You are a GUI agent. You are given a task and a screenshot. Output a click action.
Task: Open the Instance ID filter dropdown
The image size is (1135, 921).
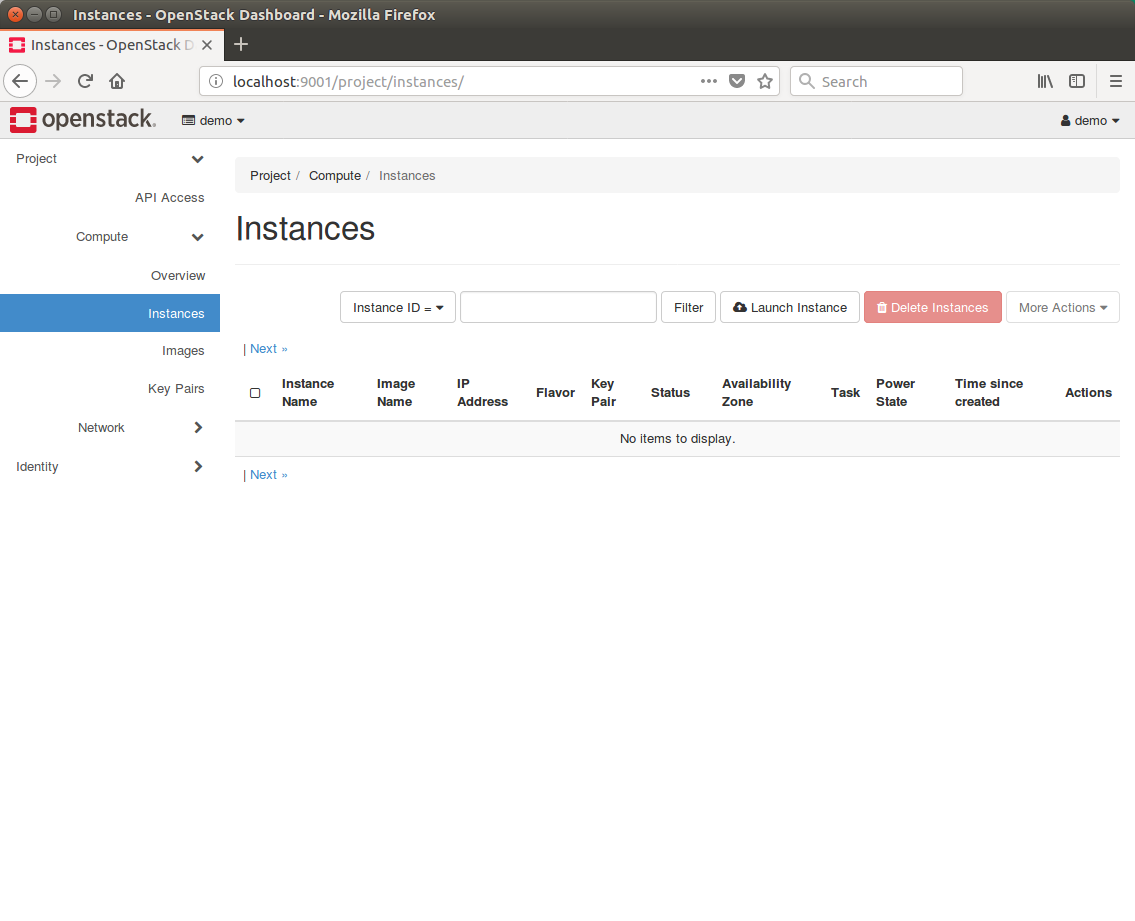(x=397, y=308)
